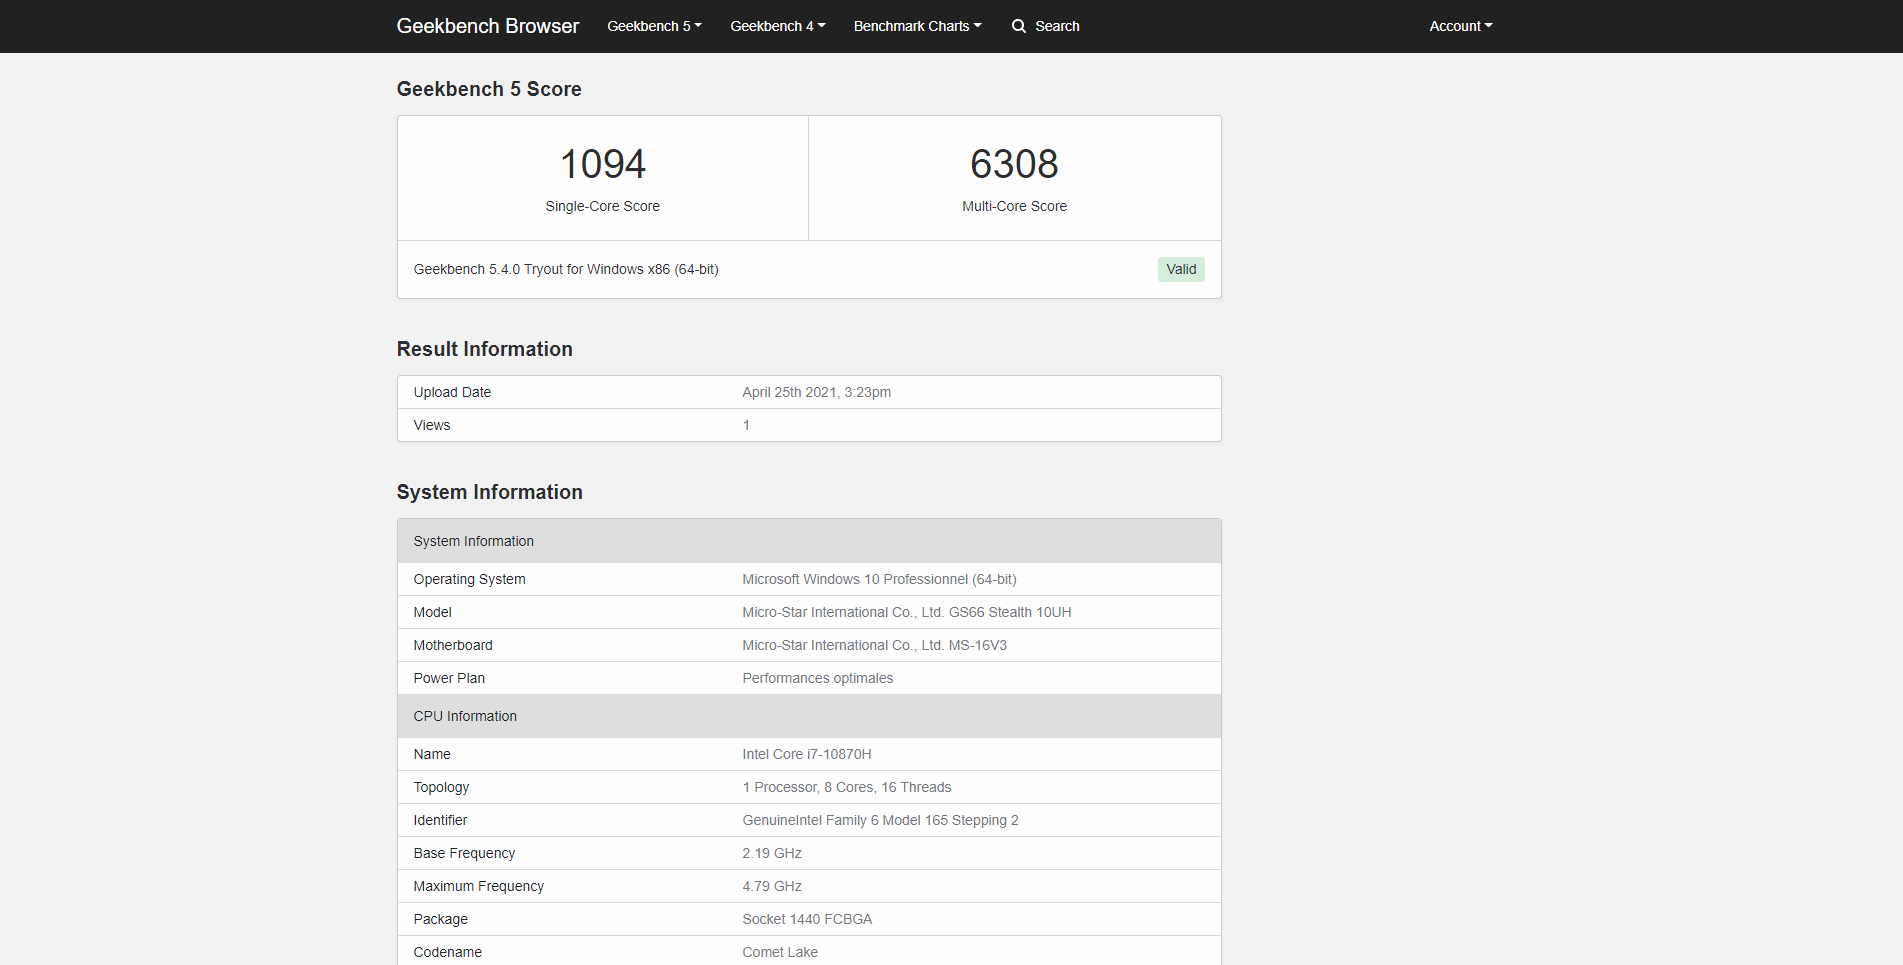Click the magnifier search icon
The height and width of the screenshot is (965, 1903).
point(1018,26)
